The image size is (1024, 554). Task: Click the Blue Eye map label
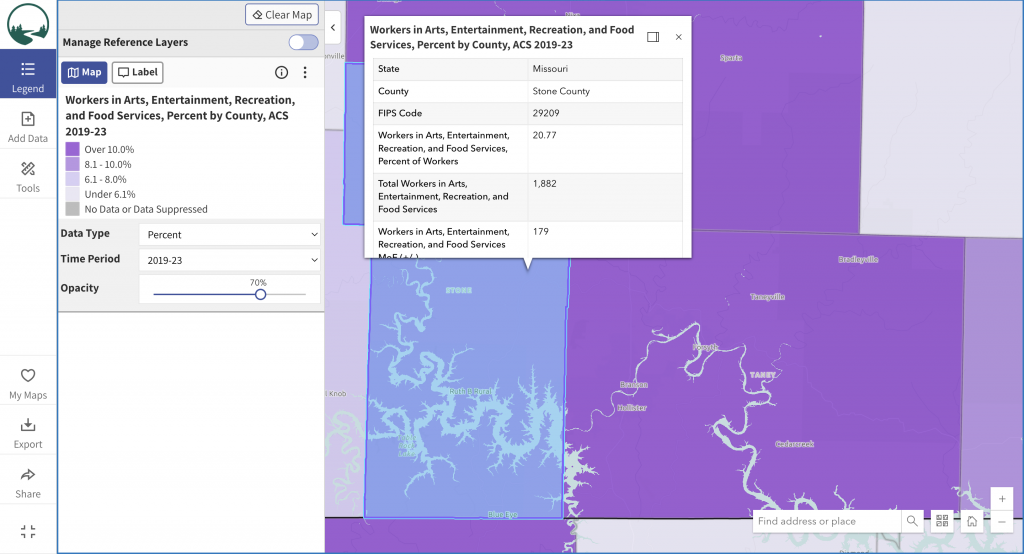[503, 515]
